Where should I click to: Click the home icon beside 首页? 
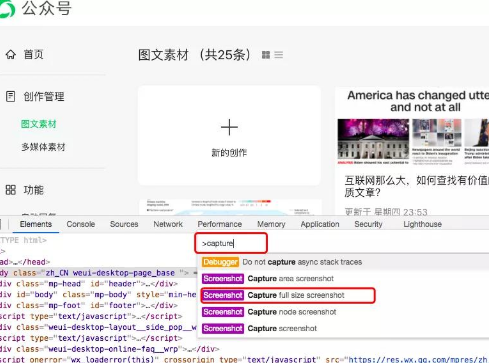pos(11,54)
